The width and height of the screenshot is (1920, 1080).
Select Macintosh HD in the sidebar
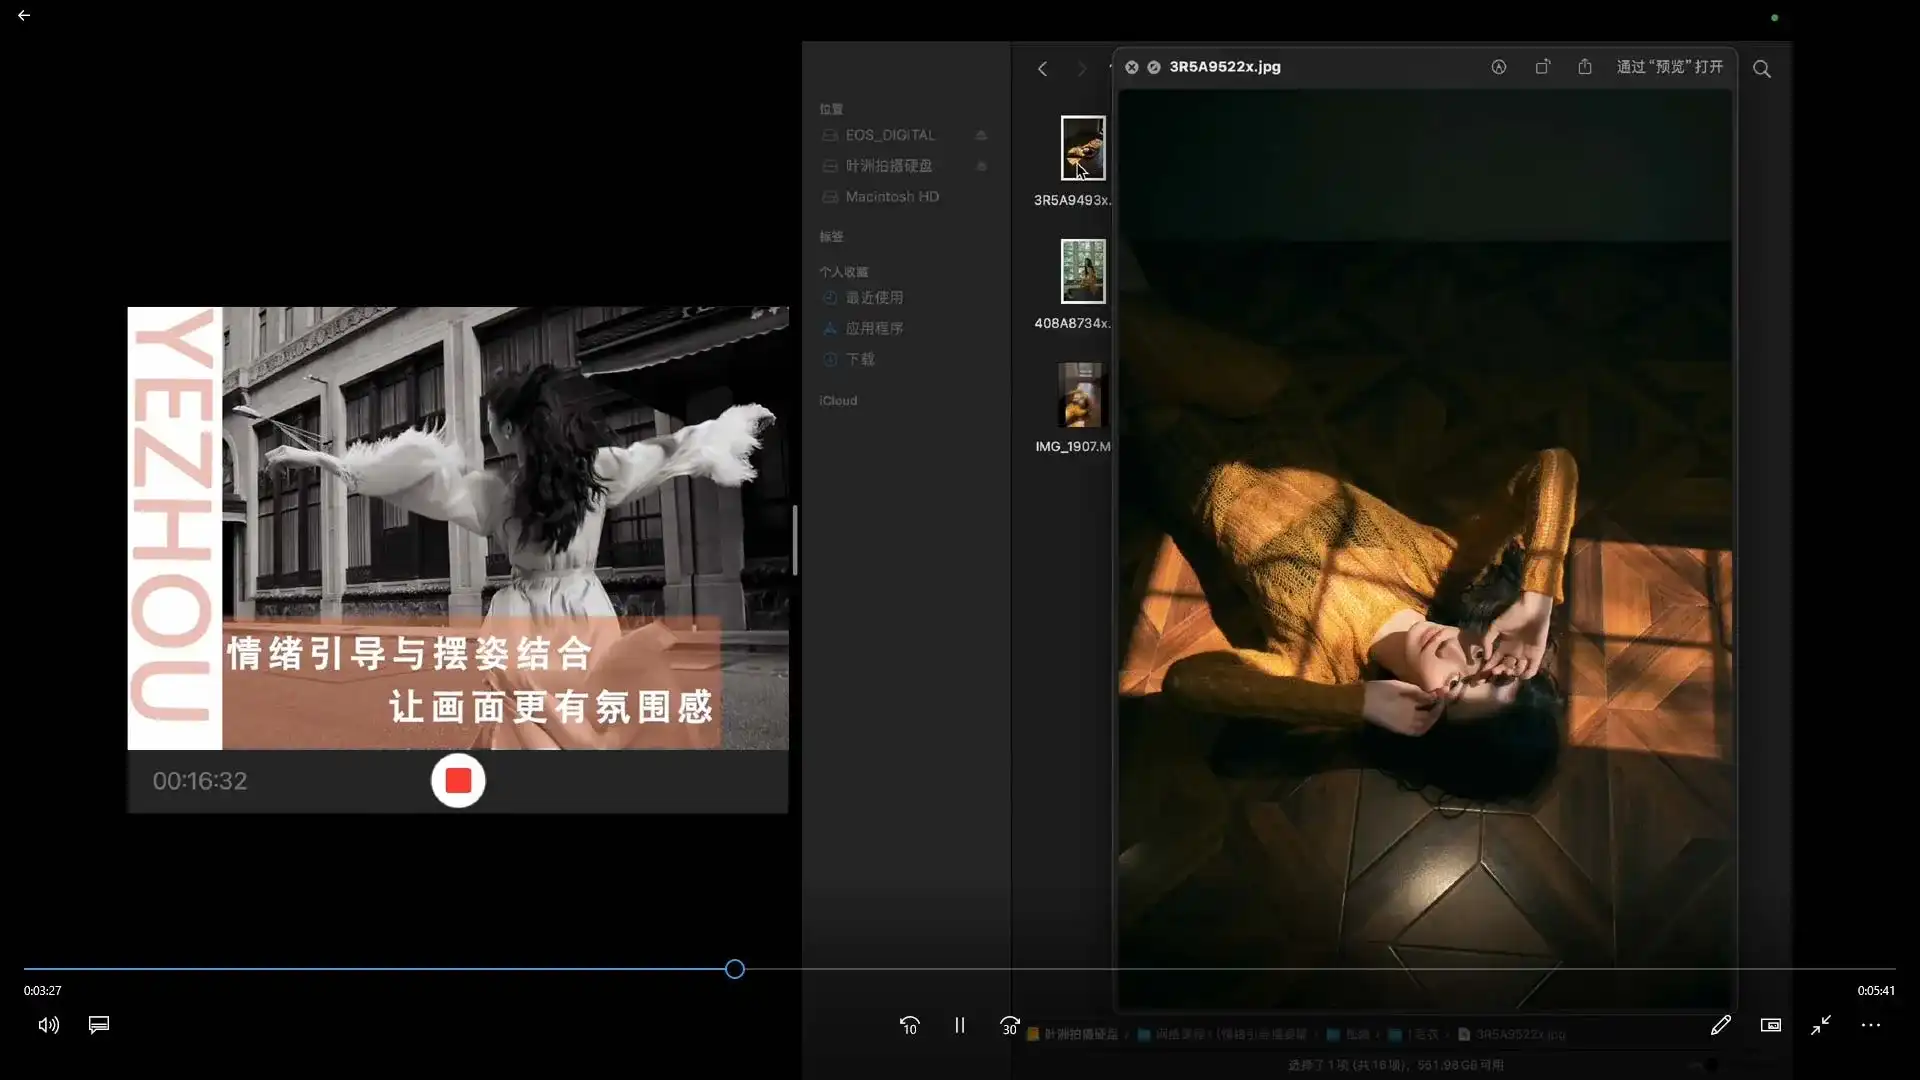click(x=891, y=197)
